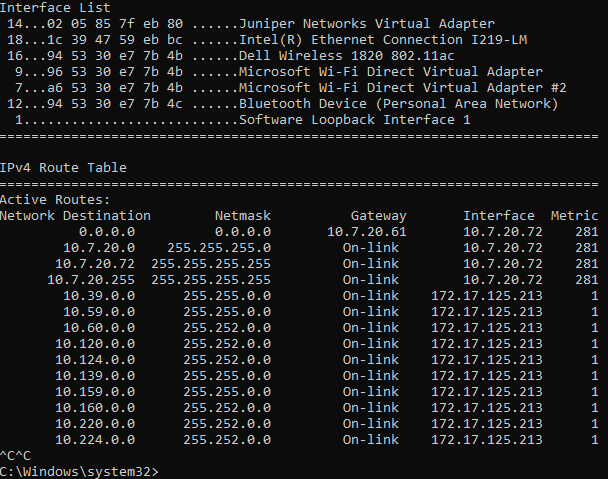This screenshot has width=608, height=479.
Task: Click the gateway address 10.7.20.61
Action: 367,232
